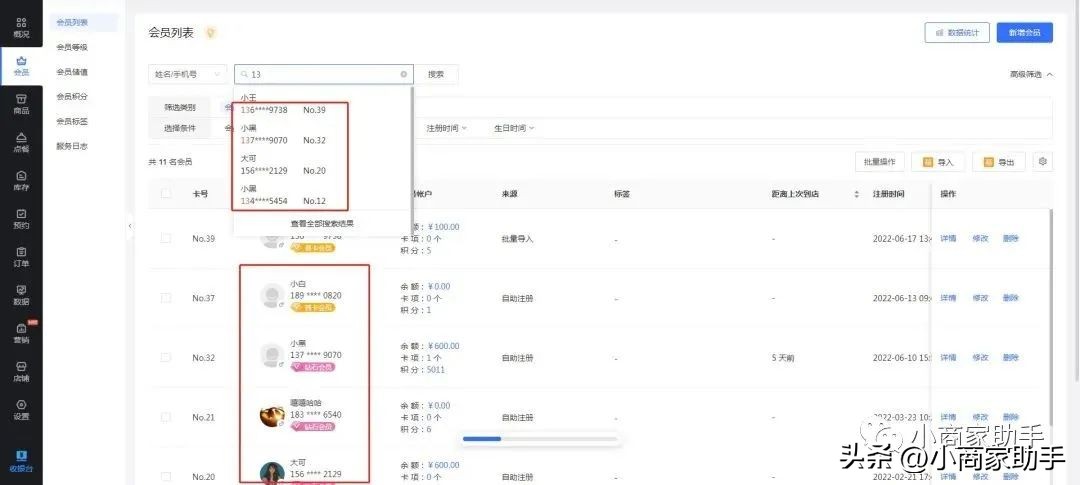
Task: Click the 5011 points value in No.32 row
Action: [x=436, y=370]
